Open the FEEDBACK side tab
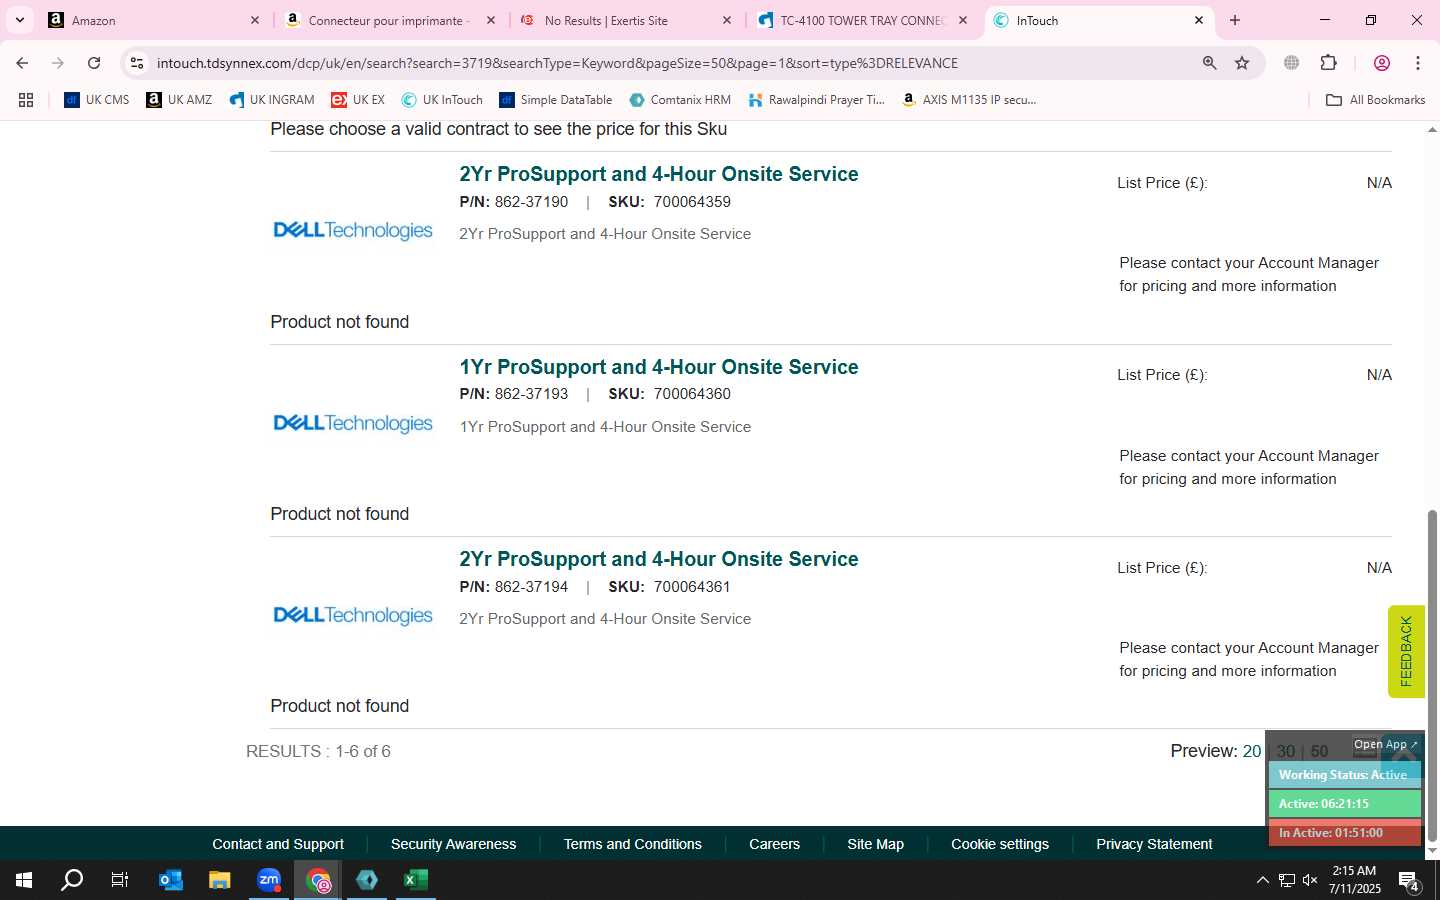 1406,651
